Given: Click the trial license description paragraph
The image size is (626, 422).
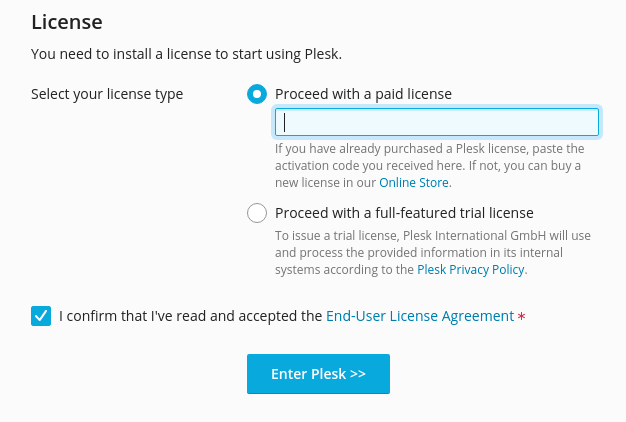Looking at the screenshot, I should tap(430, 252).
